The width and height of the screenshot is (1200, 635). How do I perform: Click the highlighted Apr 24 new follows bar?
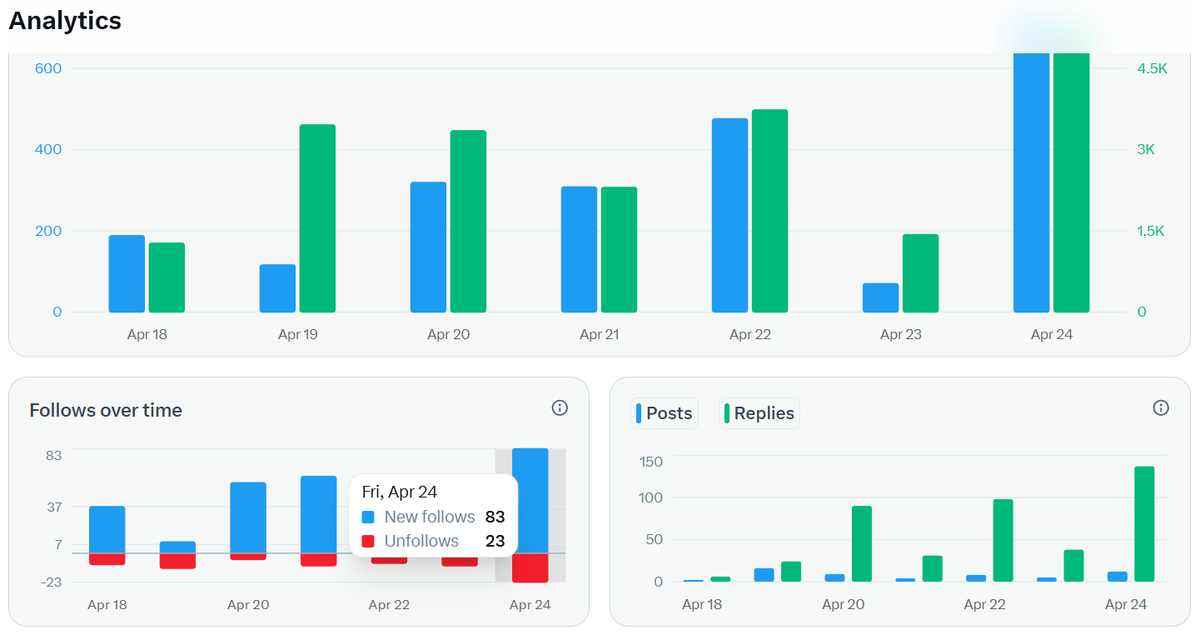click(530, 500)
